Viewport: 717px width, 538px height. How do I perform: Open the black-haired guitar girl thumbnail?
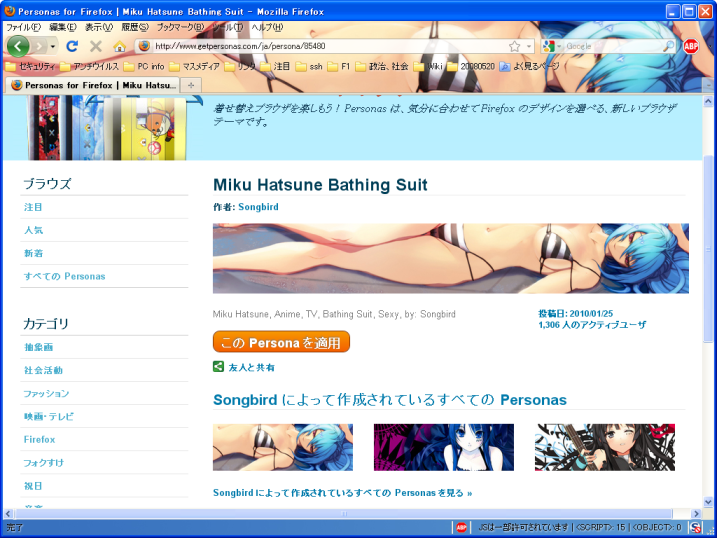click(x=605, y=447)
